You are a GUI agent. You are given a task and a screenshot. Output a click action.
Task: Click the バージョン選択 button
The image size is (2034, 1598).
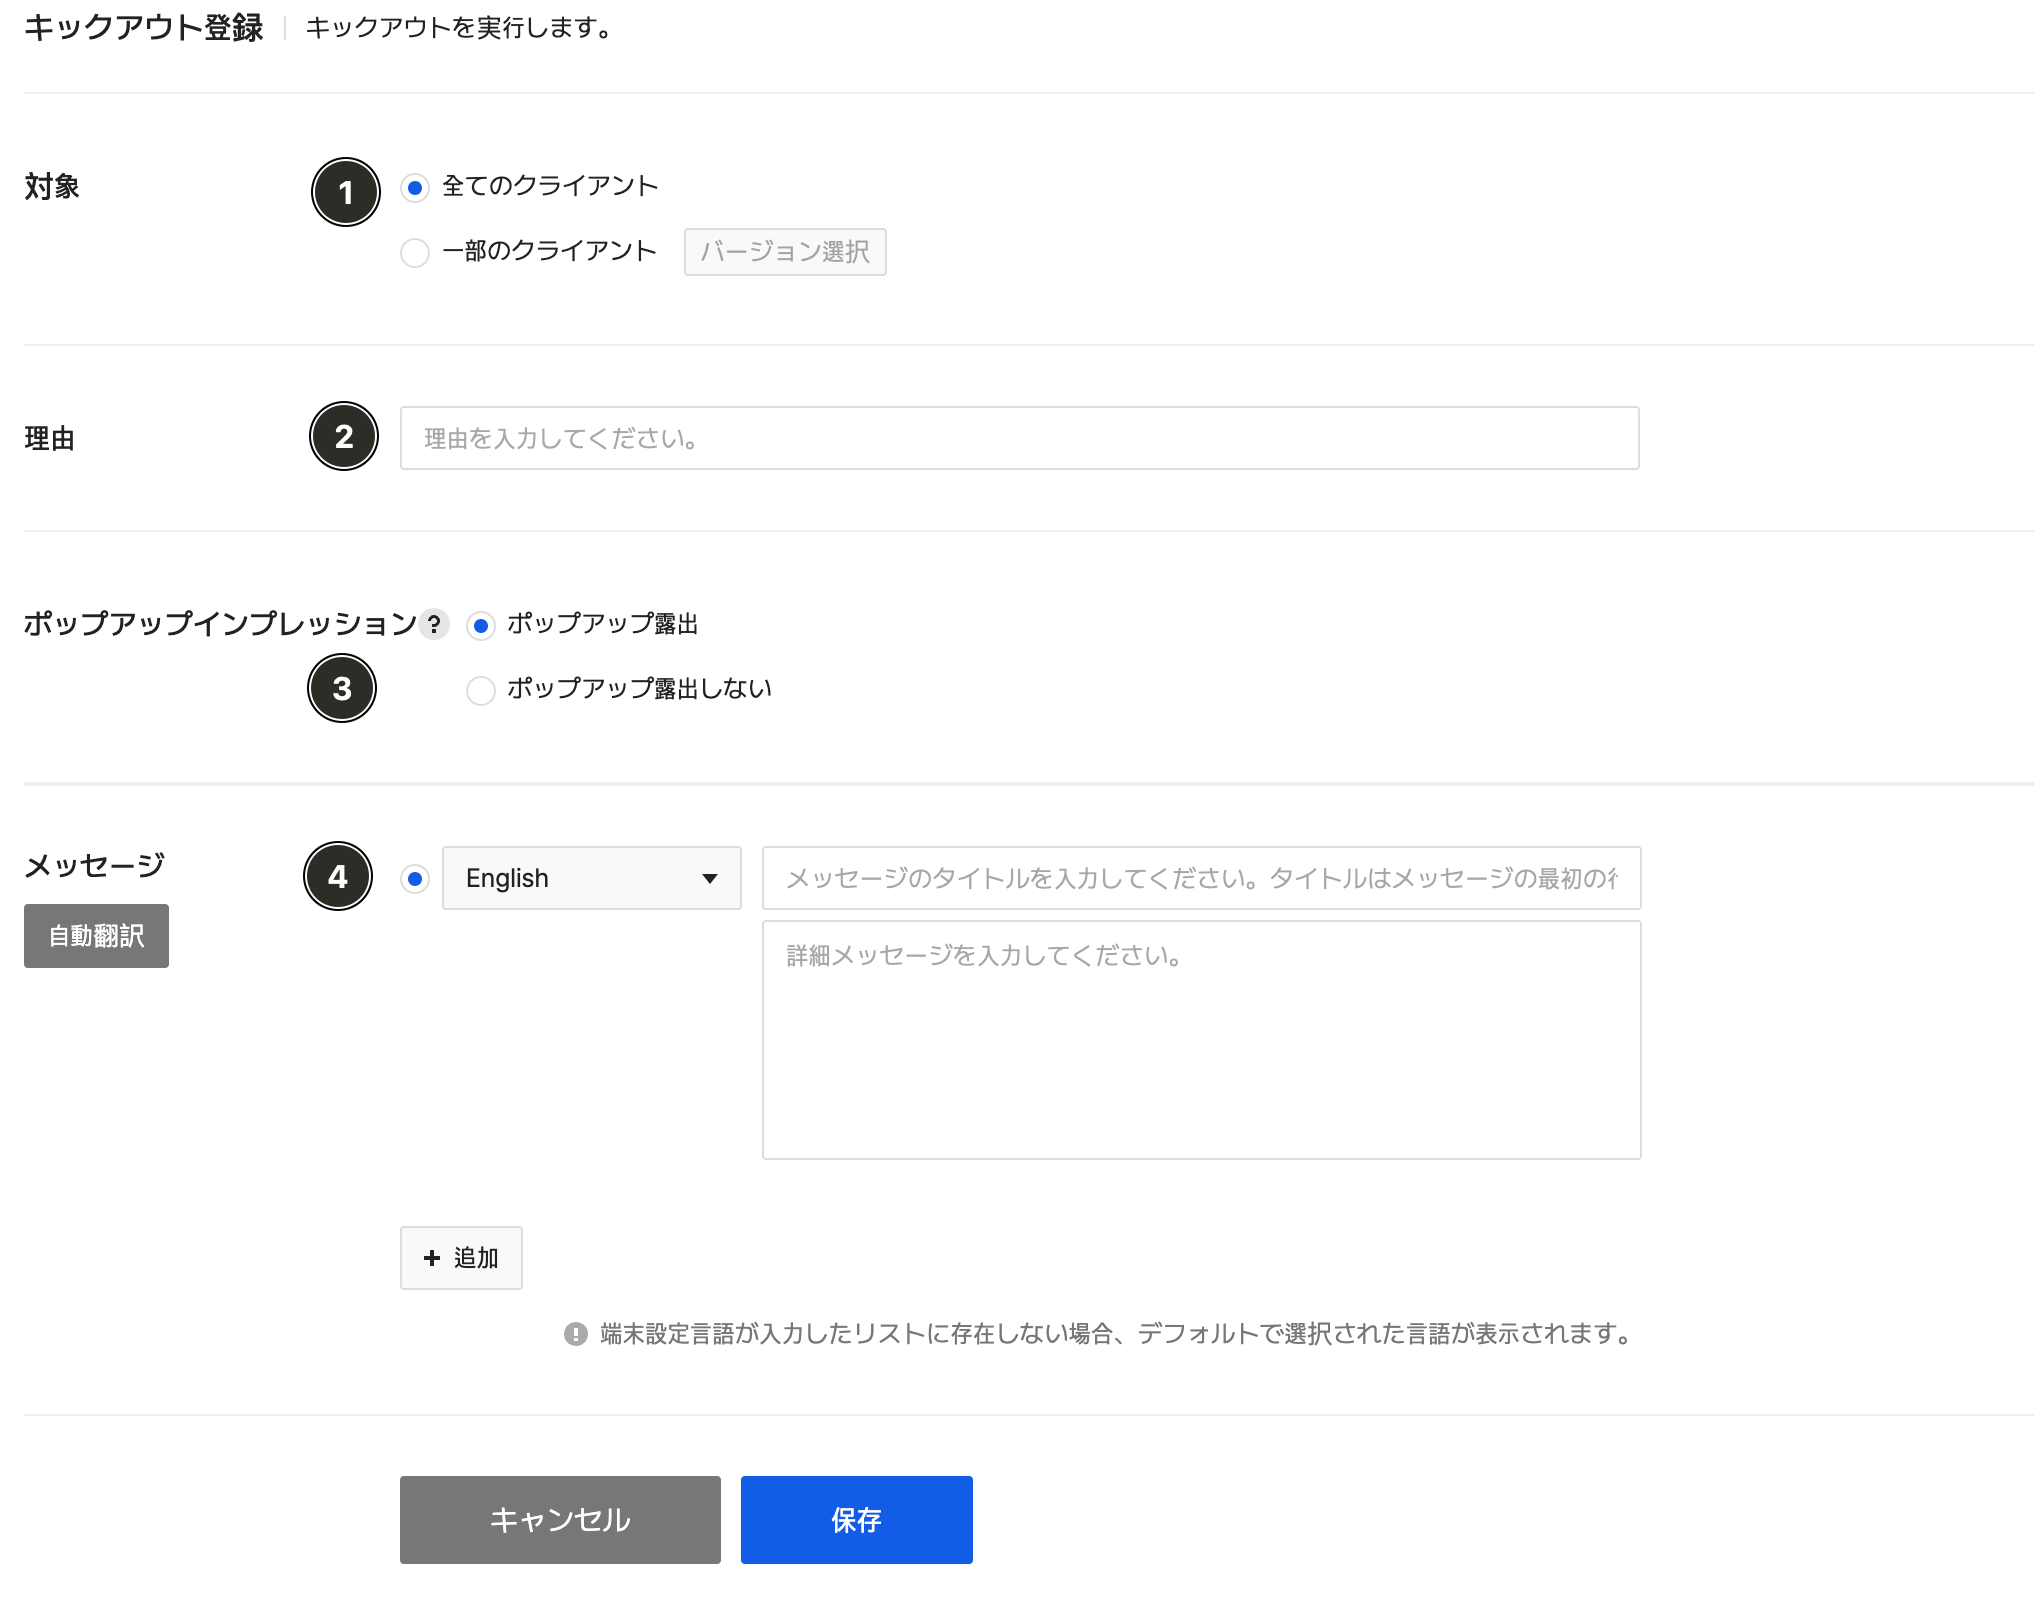tap(785, 252)
